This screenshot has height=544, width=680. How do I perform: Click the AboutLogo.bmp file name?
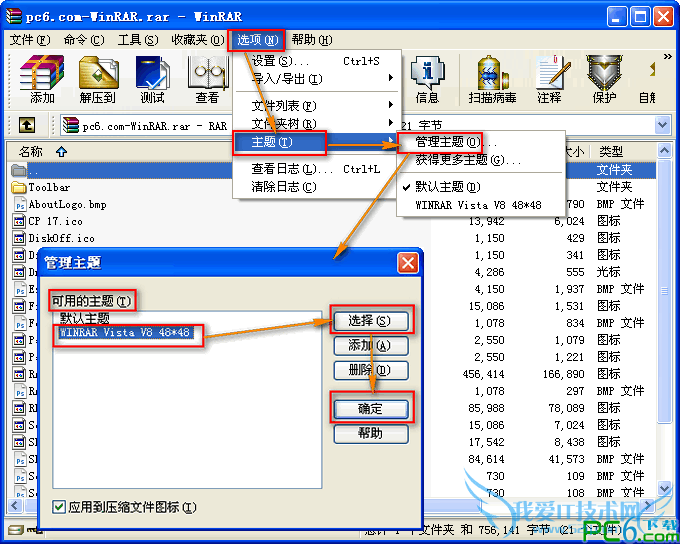click(x=67, y=204)
